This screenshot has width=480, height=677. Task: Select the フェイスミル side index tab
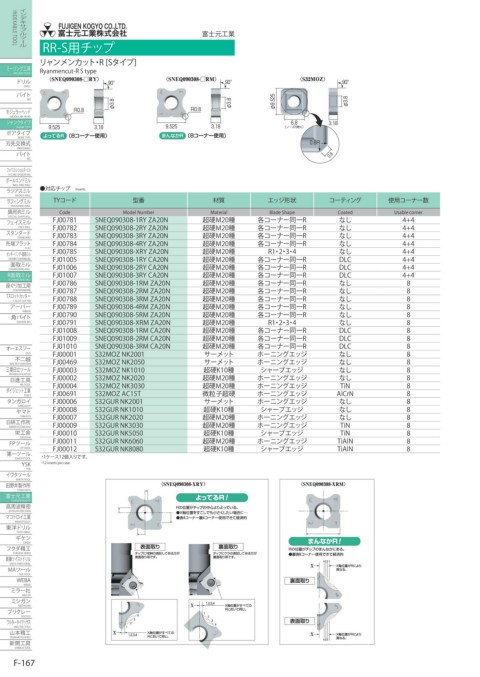[x=16, y=224]
